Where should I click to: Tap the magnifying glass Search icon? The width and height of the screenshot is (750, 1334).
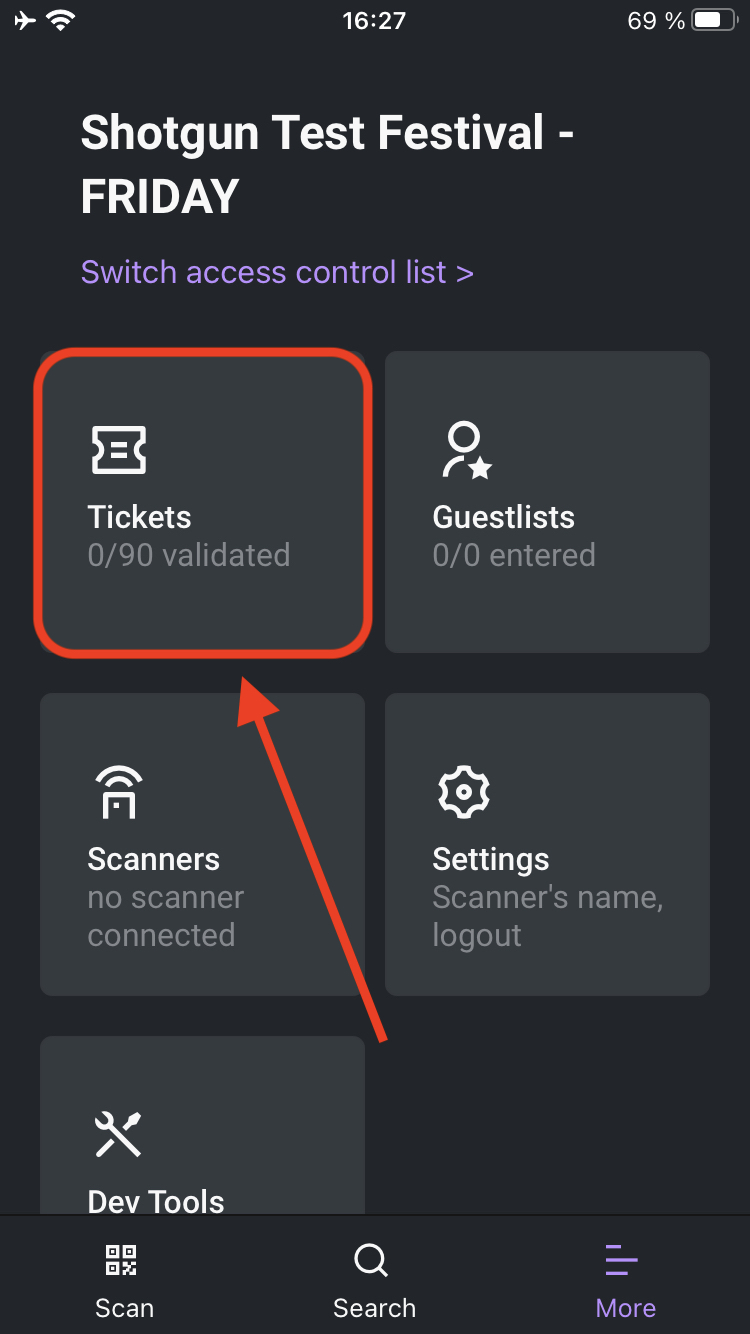(x=372, y=1261)
